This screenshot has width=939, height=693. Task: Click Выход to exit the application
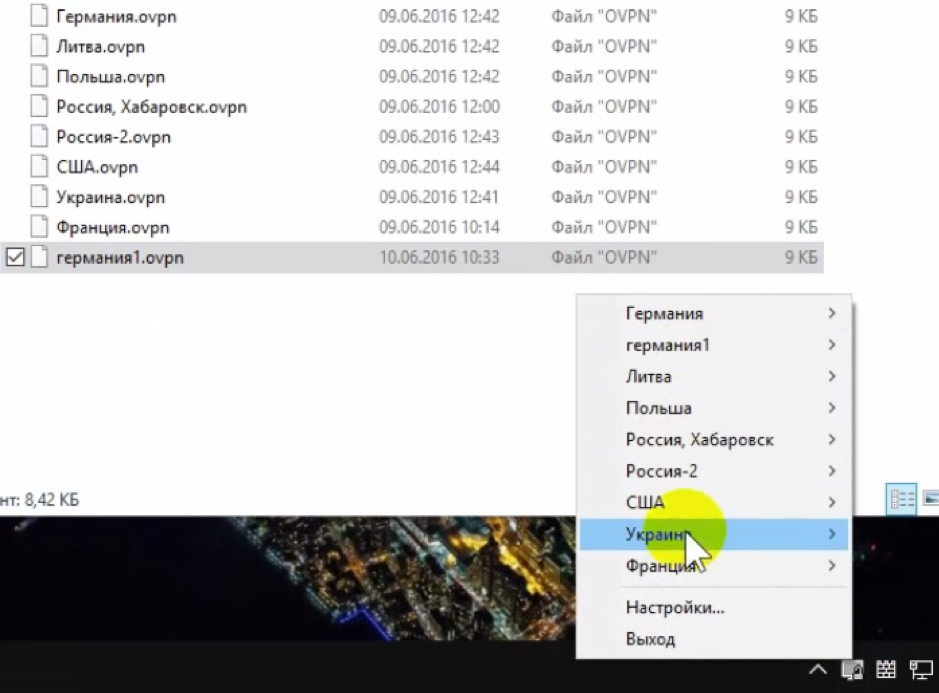(650, 639)
